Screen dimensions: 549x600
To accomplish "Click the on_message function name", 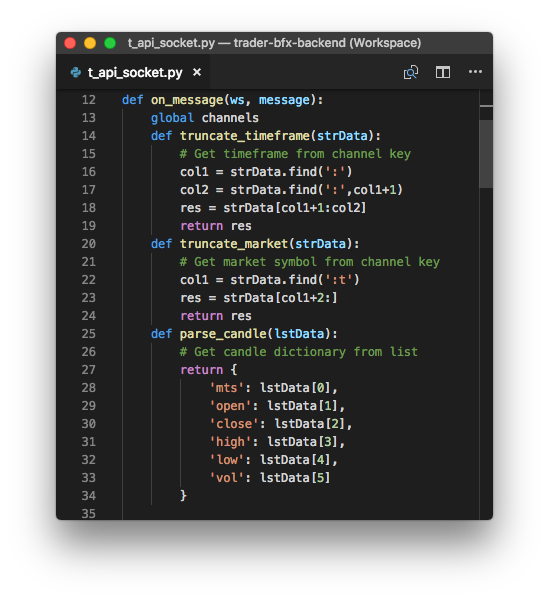I will [187, 100].
